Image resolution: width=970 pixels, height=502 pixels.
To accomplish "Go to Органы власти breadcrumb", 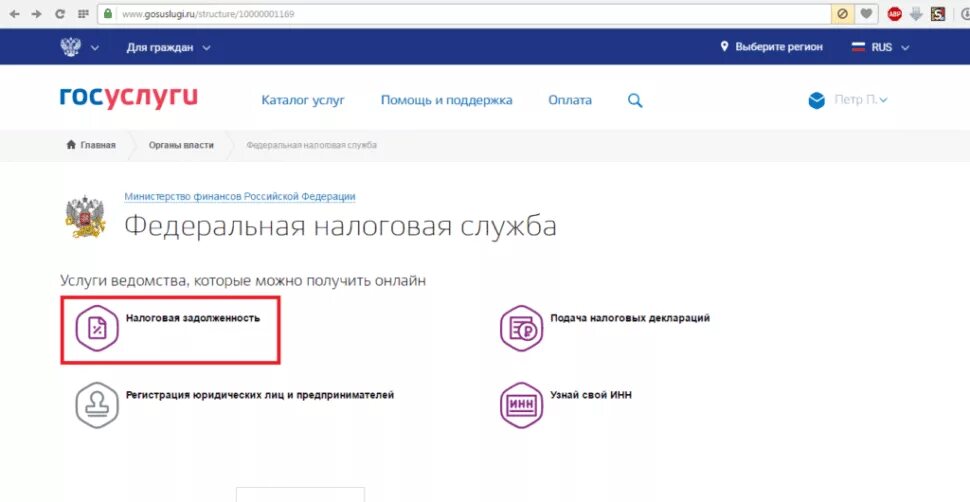I will point(181,145).
